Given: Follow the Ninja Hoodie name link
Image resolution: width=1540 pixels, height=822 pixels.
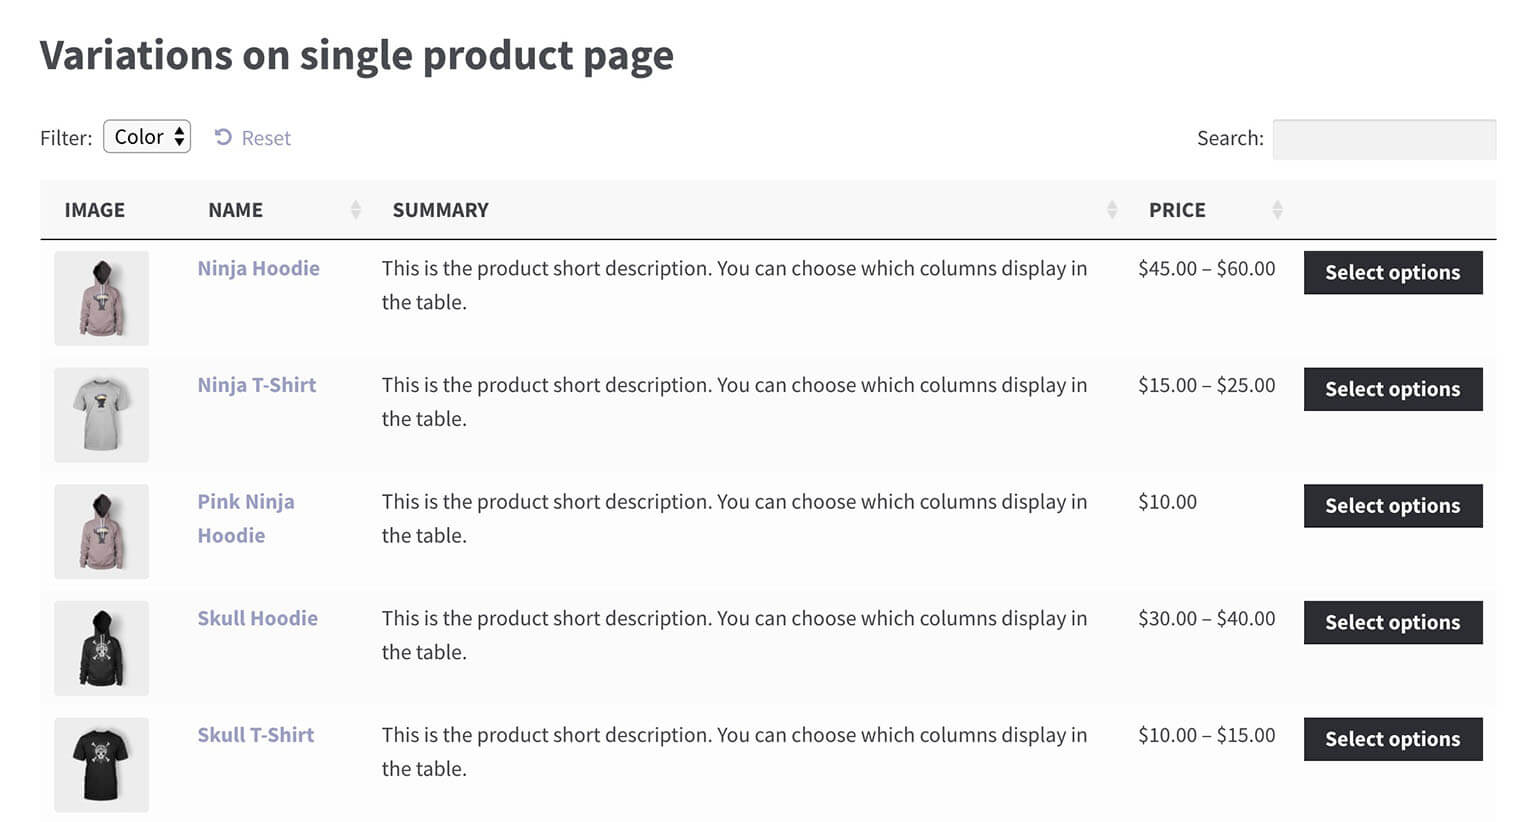Looking at the screenshot, I should coord(258,268).
